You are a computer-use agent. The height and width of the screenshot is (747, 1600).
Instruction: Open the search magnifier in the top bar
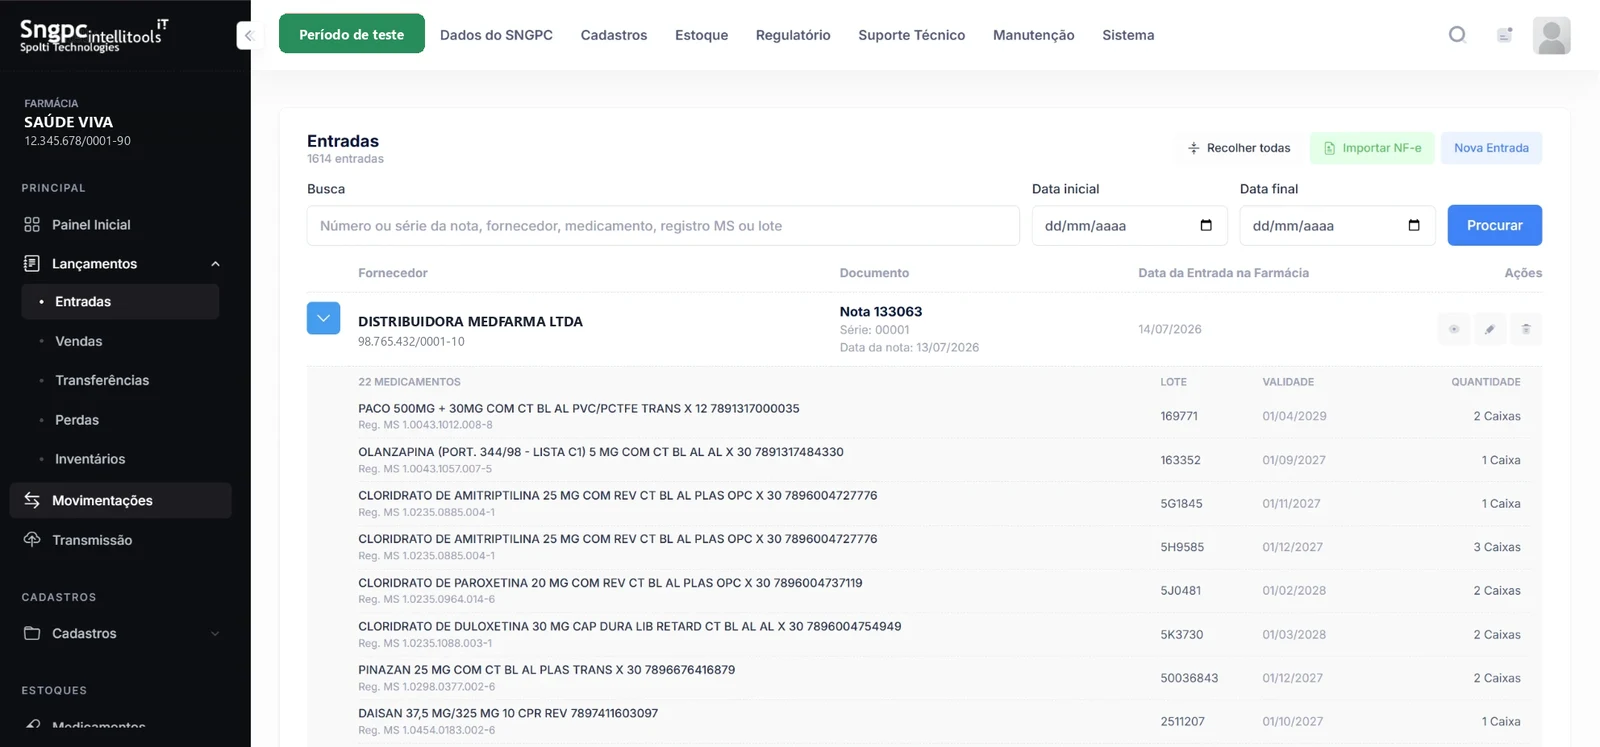pyautogui.click(x=1457, y=35)
